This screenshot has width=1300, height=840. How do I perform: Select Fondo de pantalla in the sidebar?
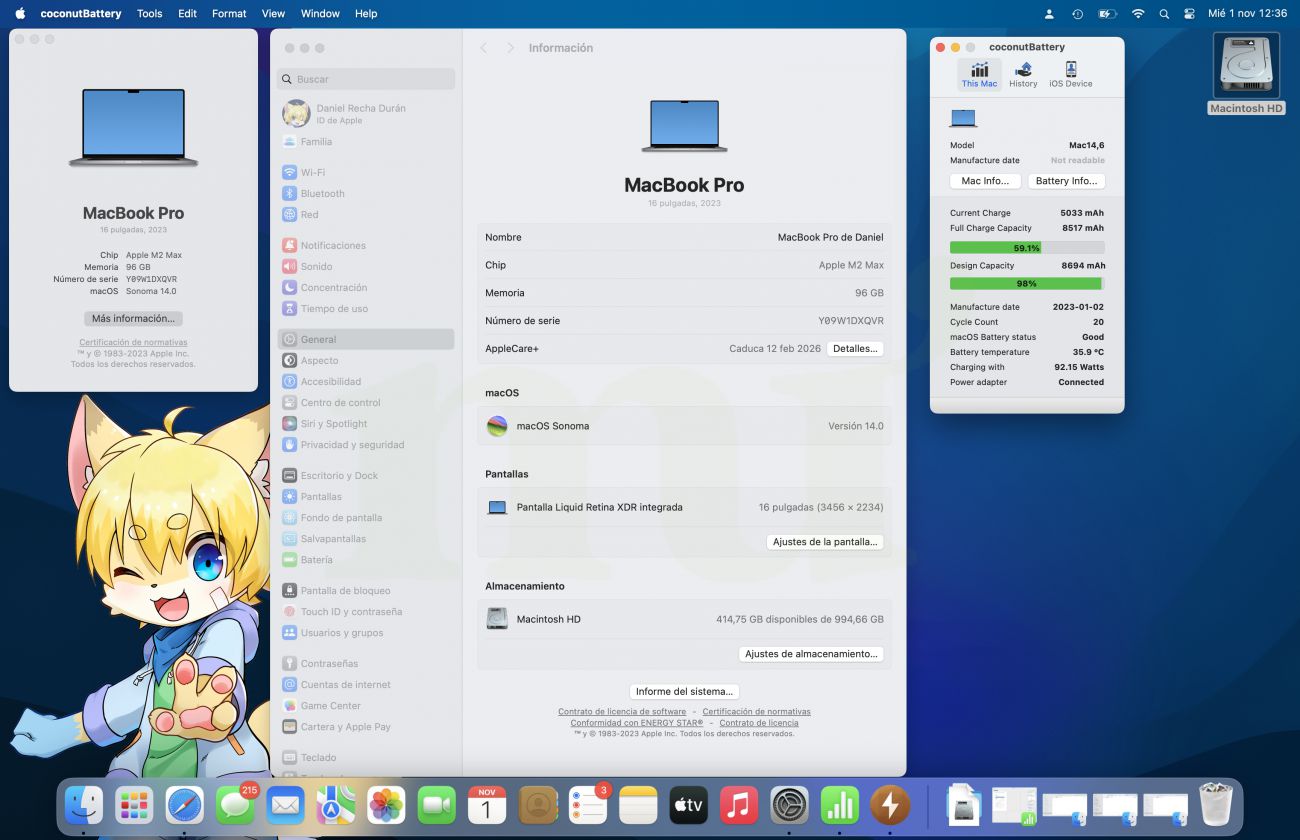366,517
